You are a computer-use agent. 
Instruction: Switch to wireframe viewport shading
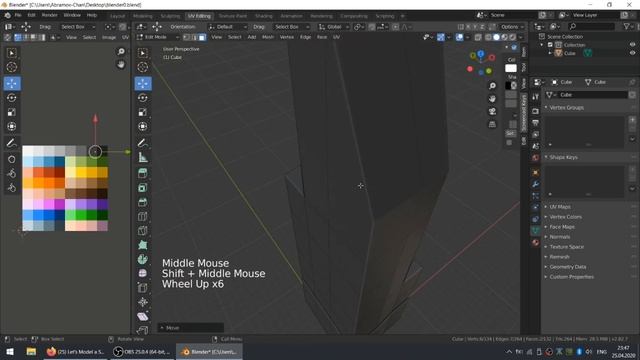[488, 37]
